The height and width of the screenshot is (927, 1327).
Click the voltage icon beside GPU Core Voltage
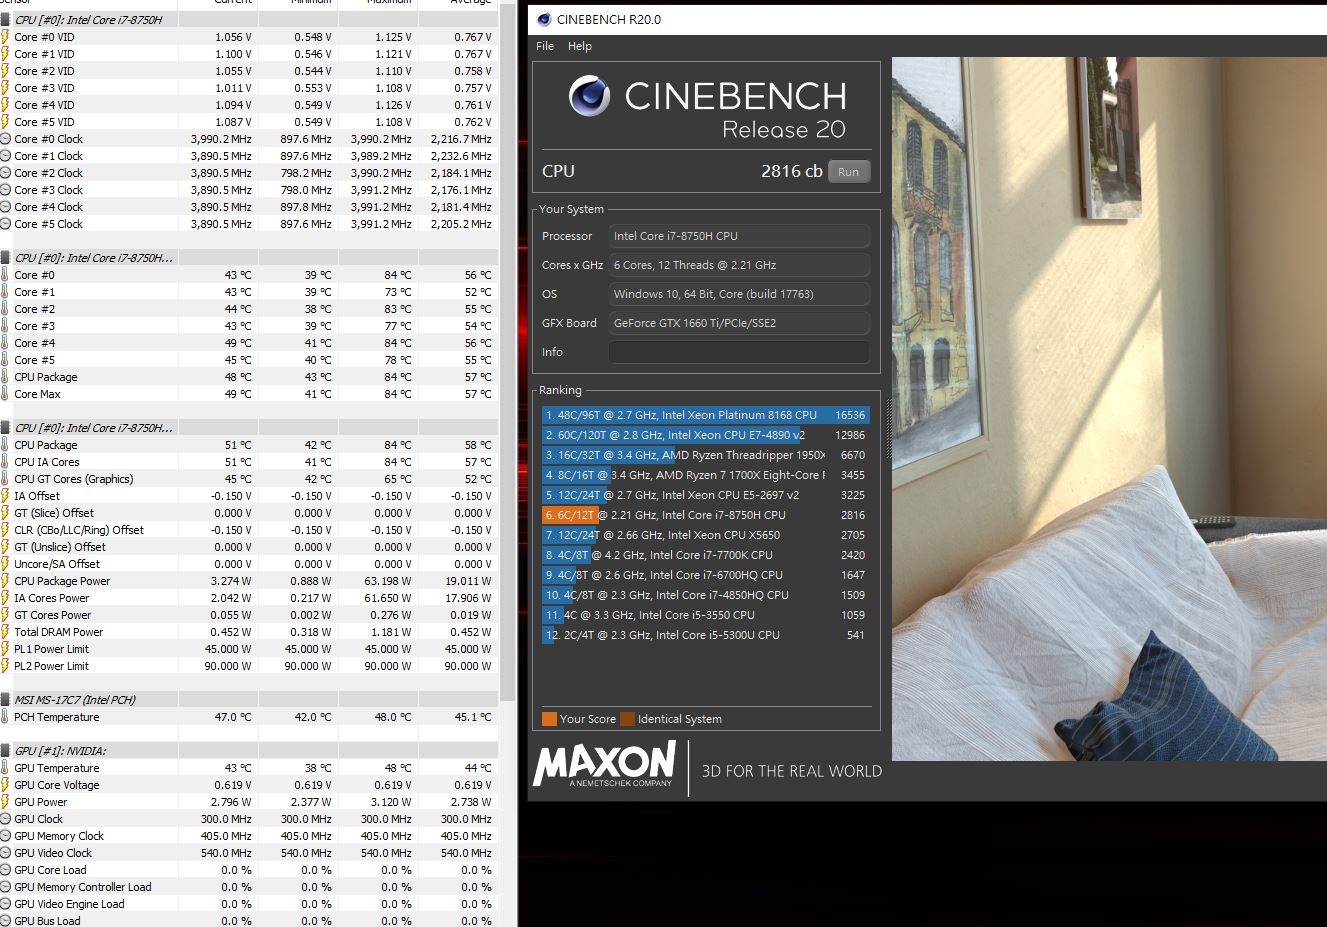pyautogui.click(x=5, y=785)
